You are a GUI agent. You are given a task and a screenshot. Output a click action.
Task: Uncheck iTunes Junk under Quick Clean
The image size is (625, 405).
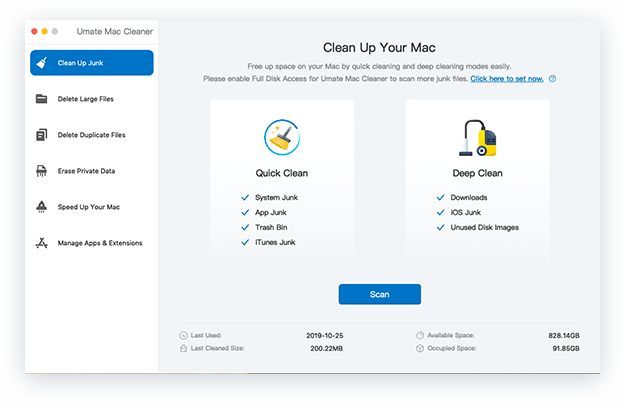pos(245,242)
